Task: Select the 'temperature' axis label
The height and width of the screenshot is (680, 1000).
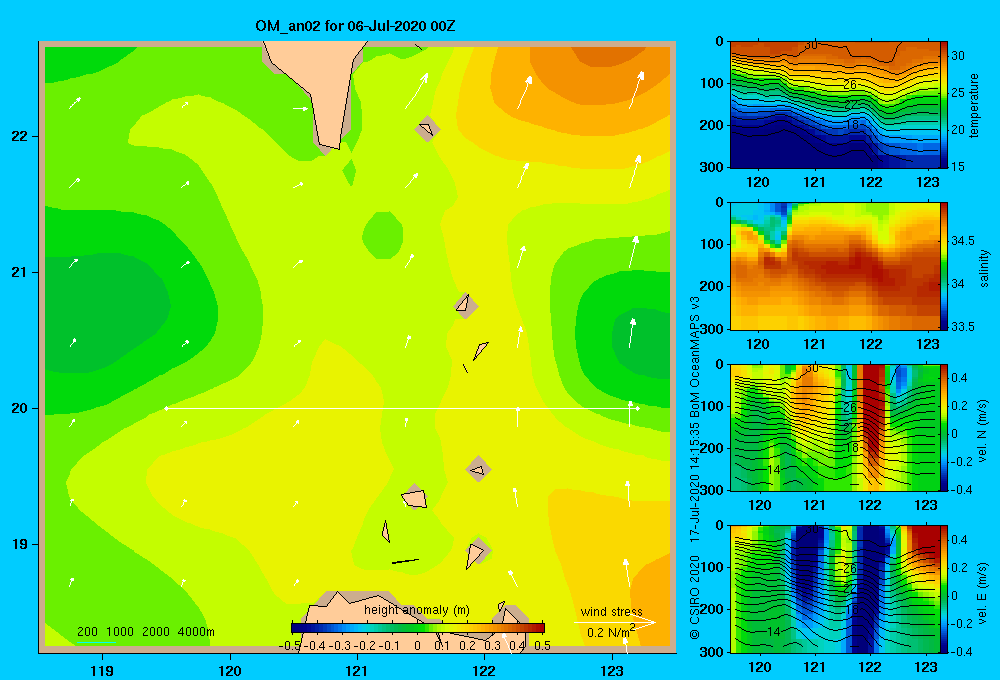Action: tap(974, 105)
